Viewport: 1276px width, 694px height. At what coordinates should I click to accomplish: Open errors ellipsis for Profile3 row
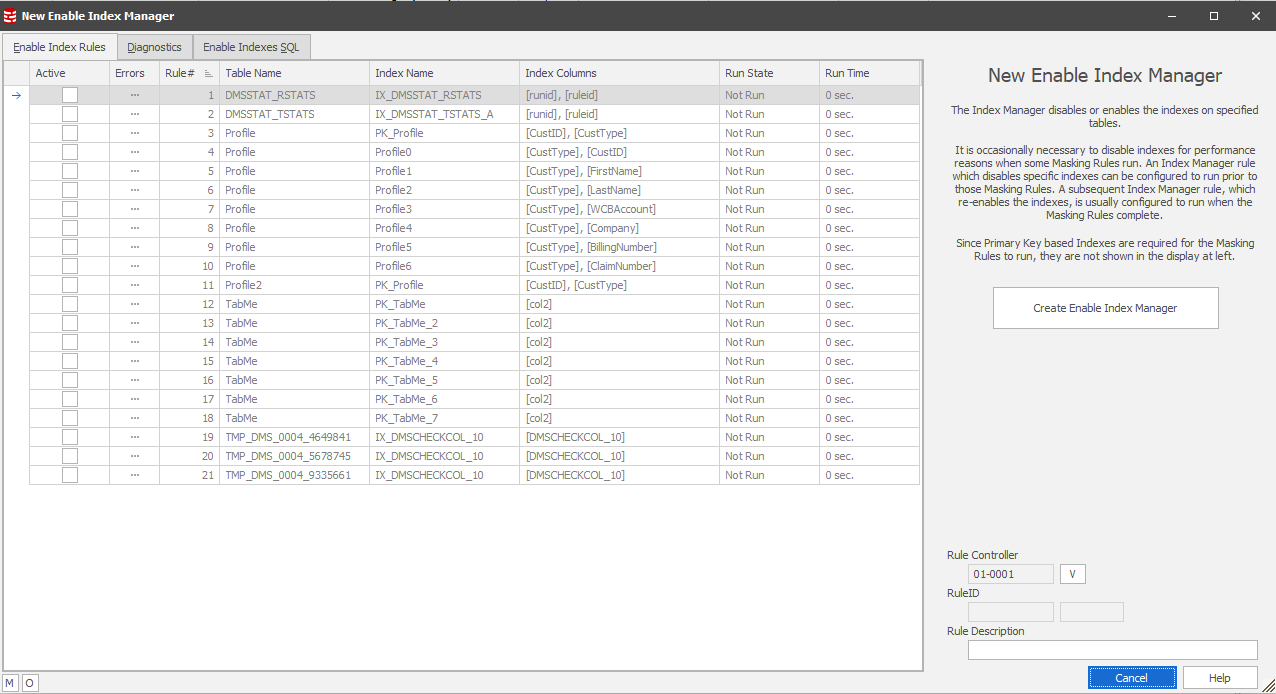tap(134, 209)
